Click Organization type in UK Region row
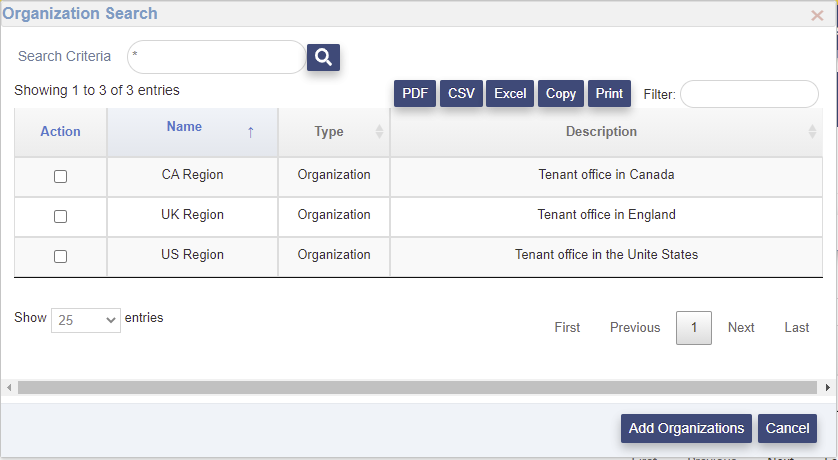 tap(334, 215)
